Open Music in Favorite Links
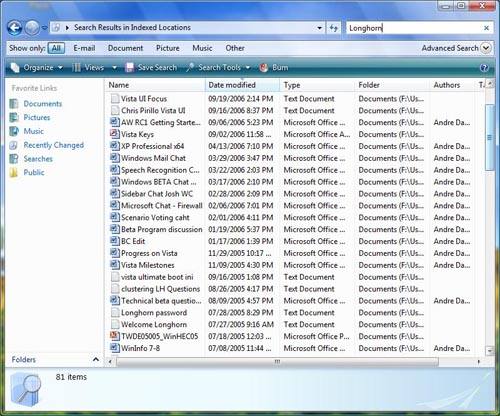This screenshot has height=416, width=500. click(x=33, y=131)
